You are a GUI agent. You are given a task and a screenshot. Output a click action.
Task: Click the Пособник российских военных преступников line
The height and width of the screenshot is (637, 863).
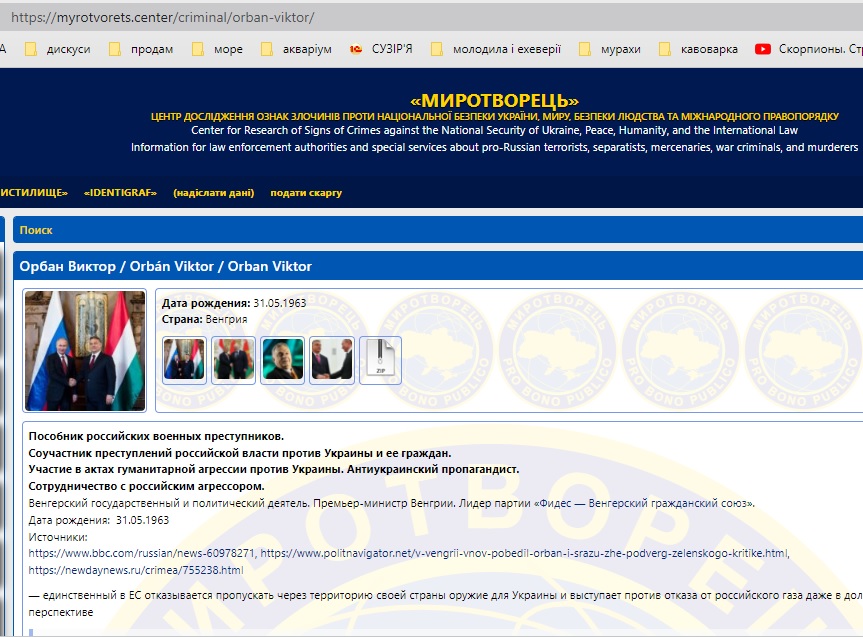pyautogui.click(x=156, y=437)
